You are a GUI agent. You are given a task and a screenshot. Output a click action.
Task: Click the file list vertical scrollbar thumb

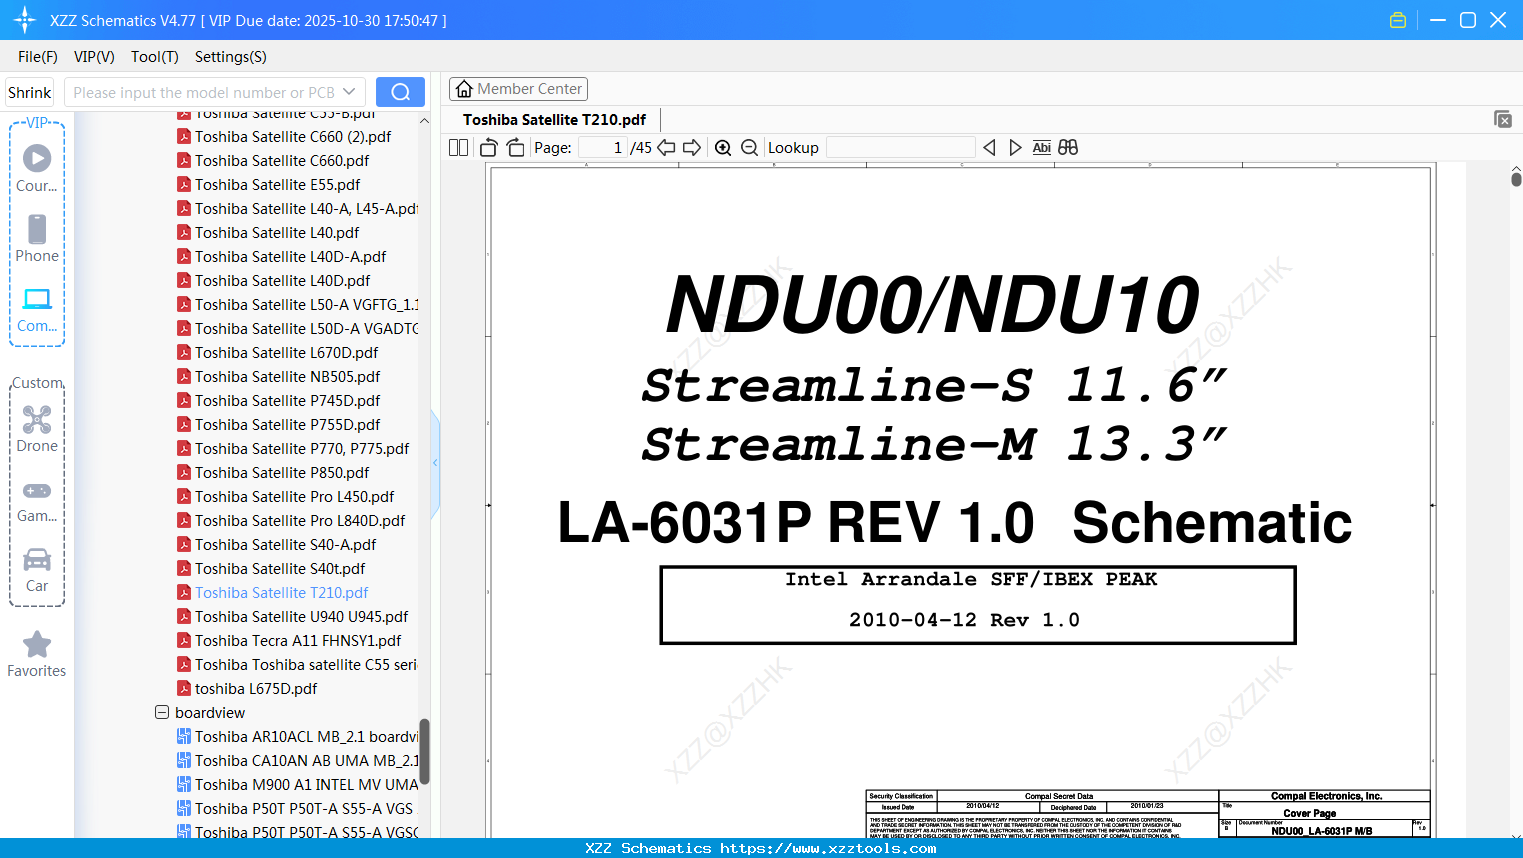coord(424,751)
